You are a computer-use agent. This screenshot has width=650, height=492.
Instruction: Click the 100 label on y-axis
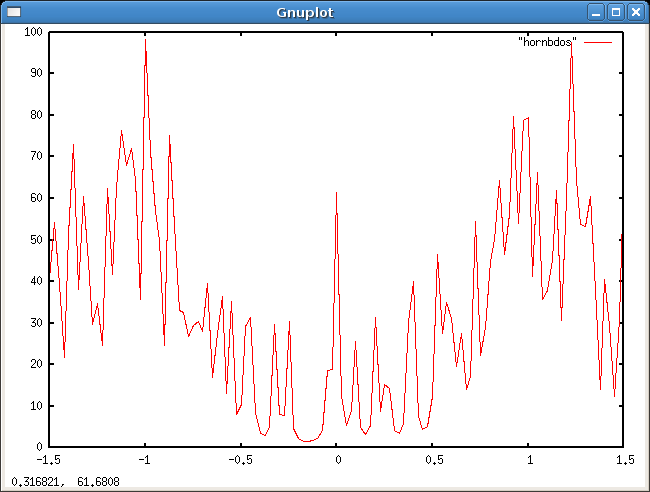(33, 31)
